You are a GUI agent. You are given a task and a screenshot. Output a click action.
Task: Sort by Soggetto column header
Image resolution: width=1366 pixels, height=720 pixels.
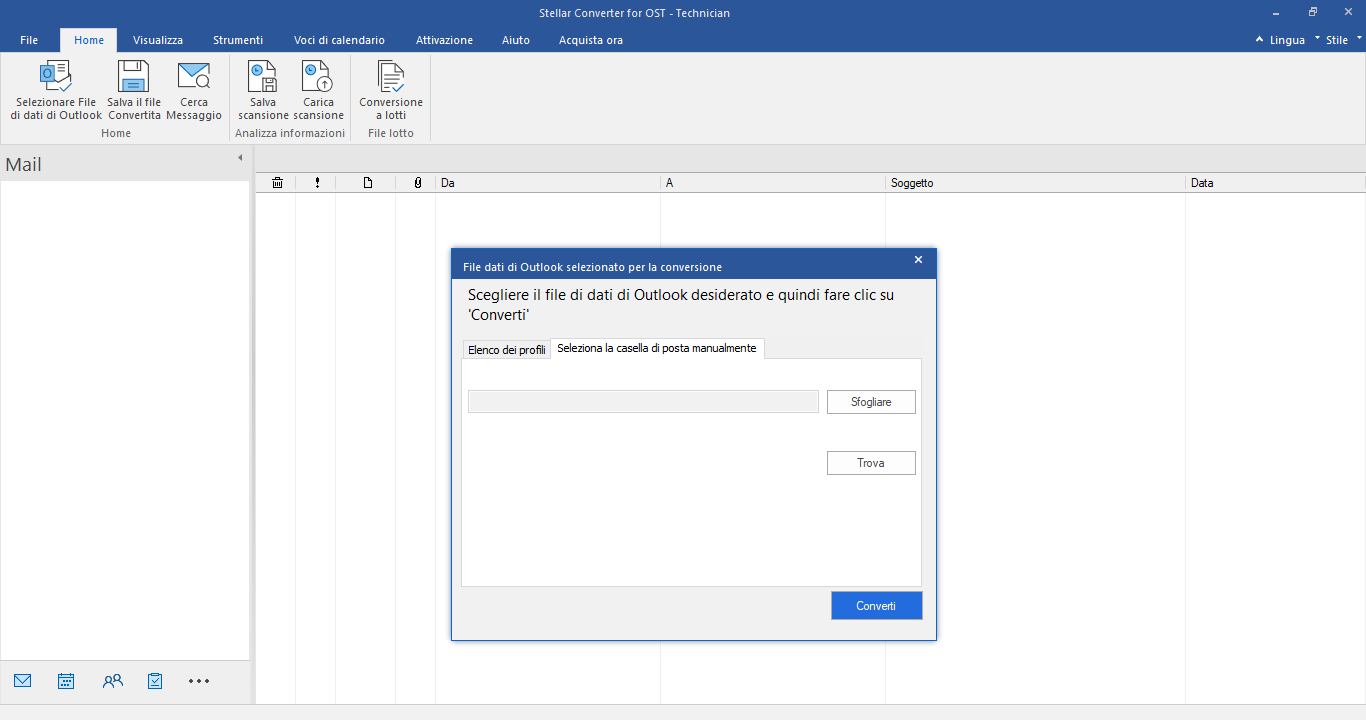point(1036,183)
